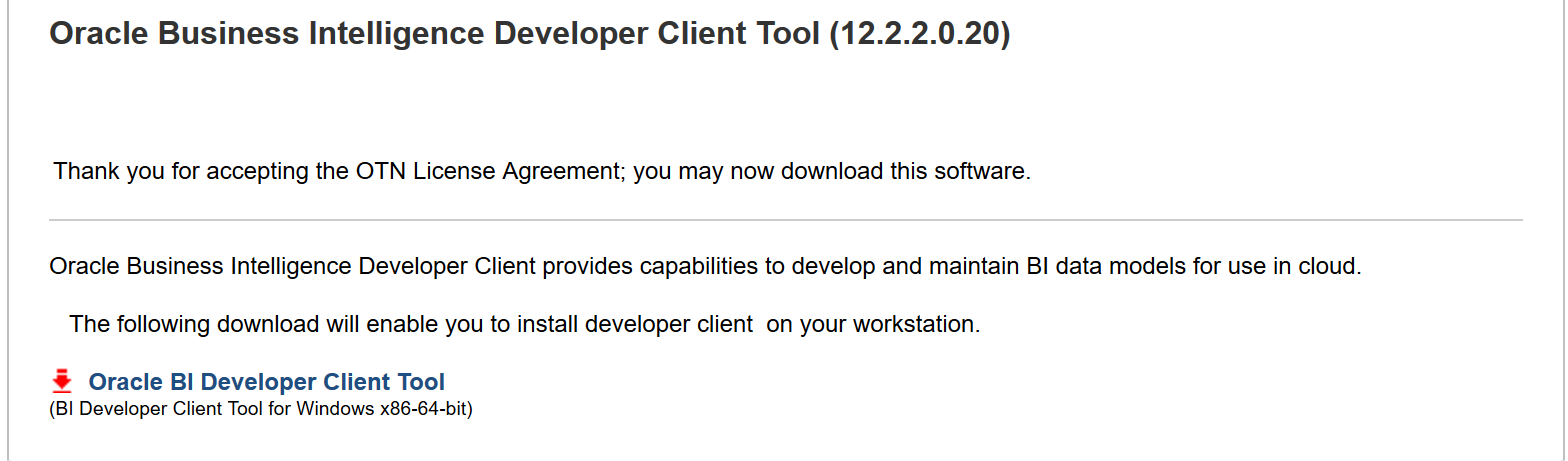This screenshot has height=461, width=1568.
Task: Click the word "Oracle" in the heading
Action: point(98,34)
